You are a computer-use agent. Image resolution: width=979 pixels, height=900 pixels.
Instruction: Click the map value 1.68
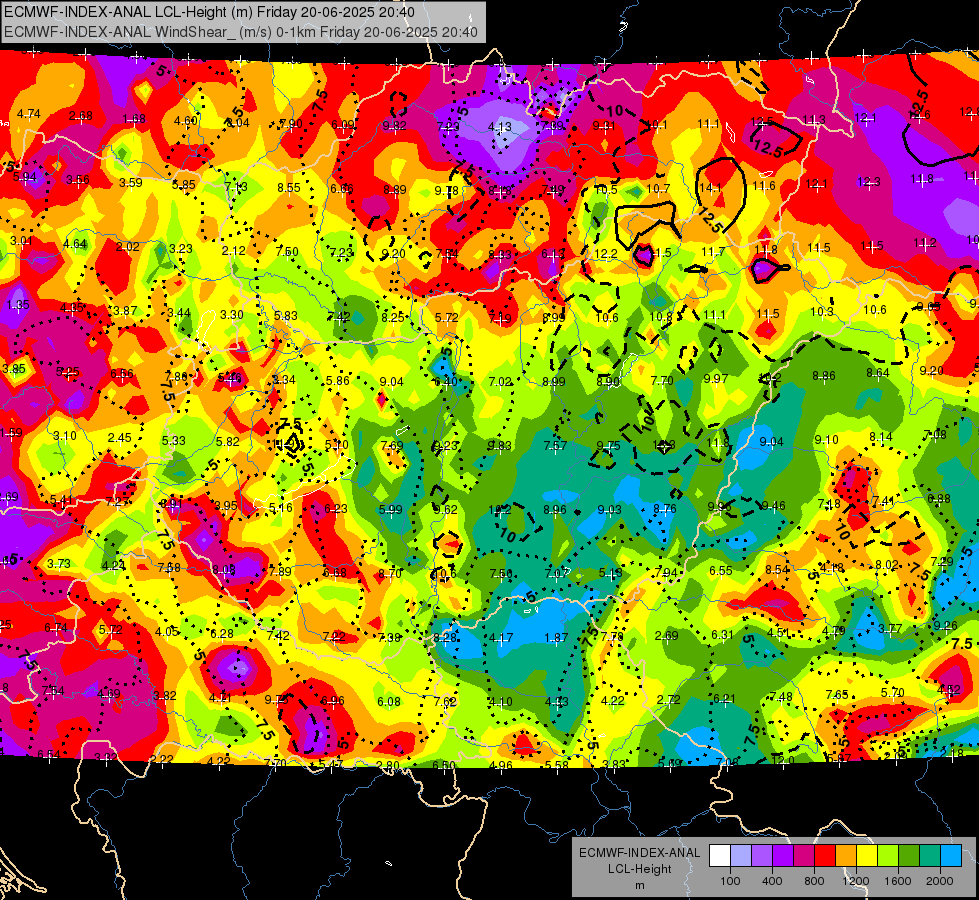point(134,119)
